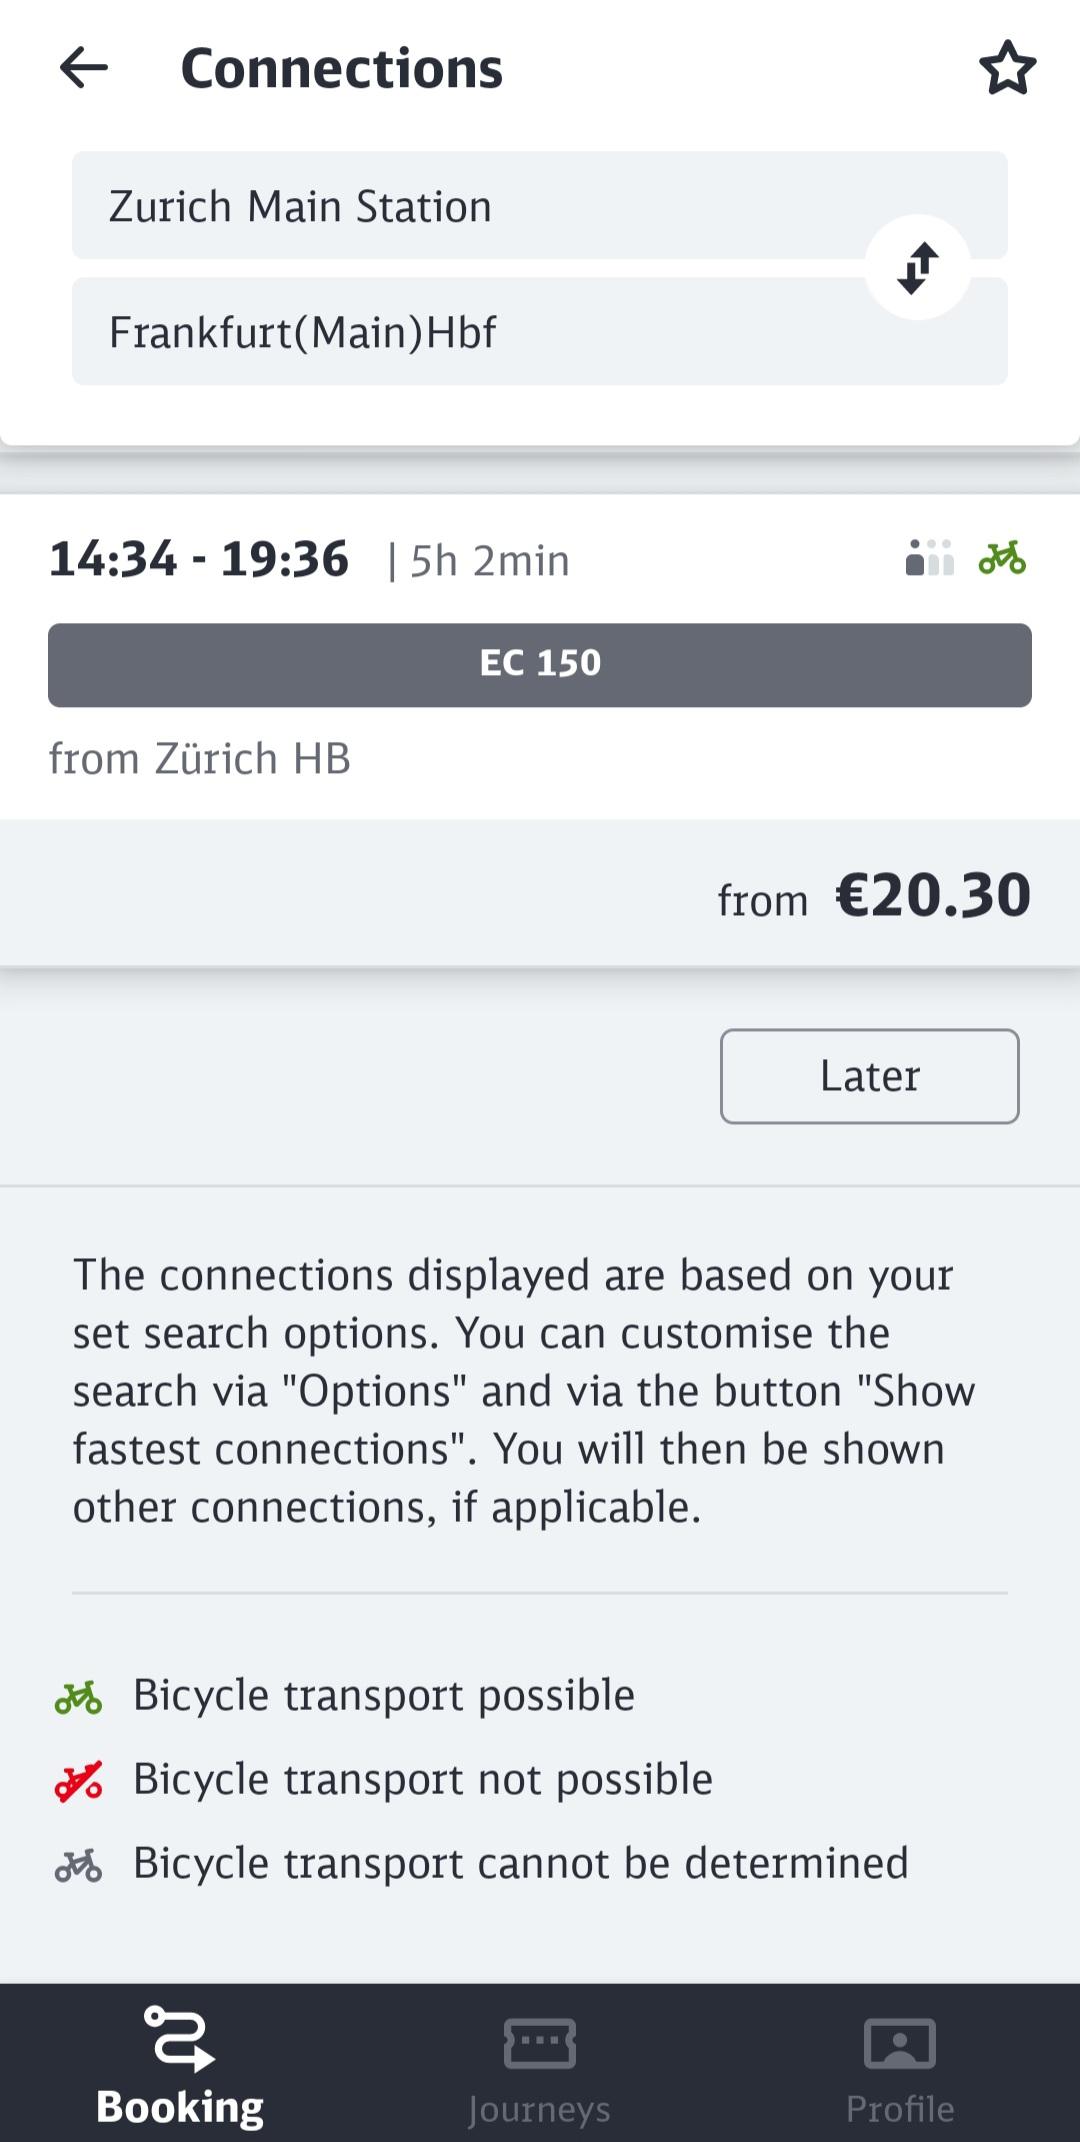
Task: Switch to the Profile tab
Action: pyautogui.click(x=900, y=2062)
